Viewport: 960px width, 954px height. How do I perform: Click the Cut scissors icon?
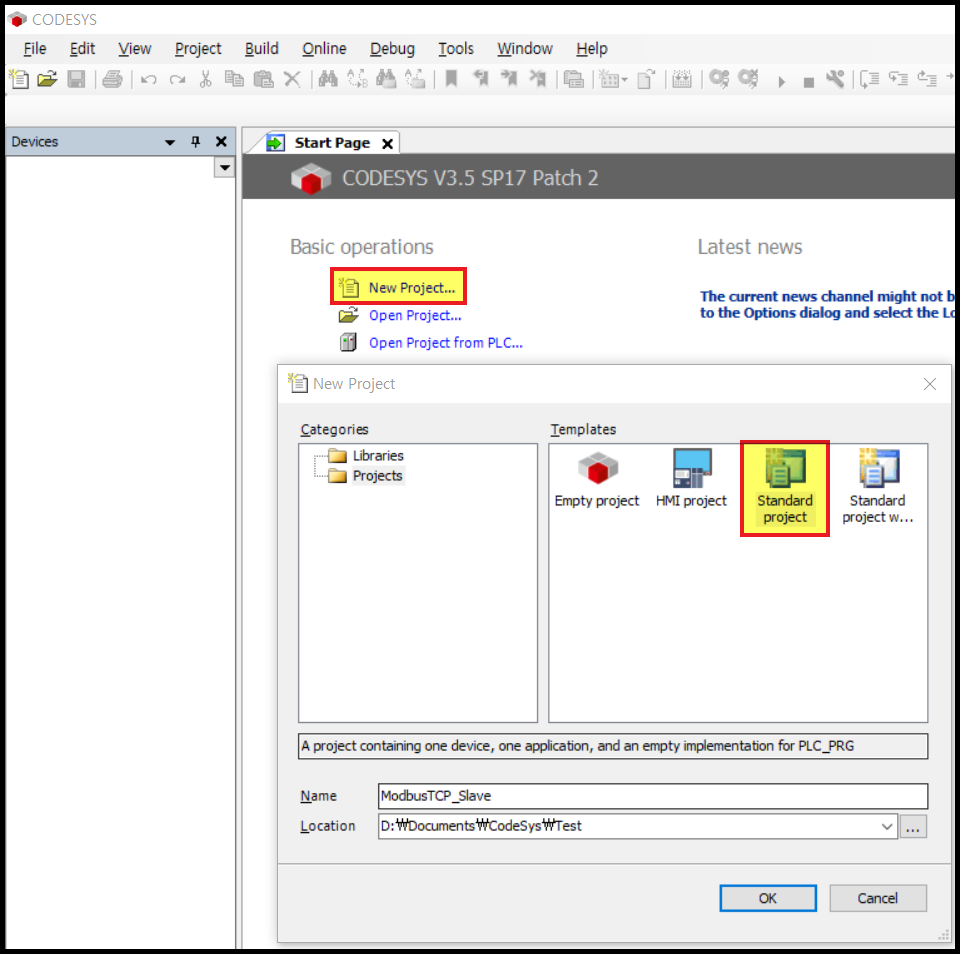(206, 79)
